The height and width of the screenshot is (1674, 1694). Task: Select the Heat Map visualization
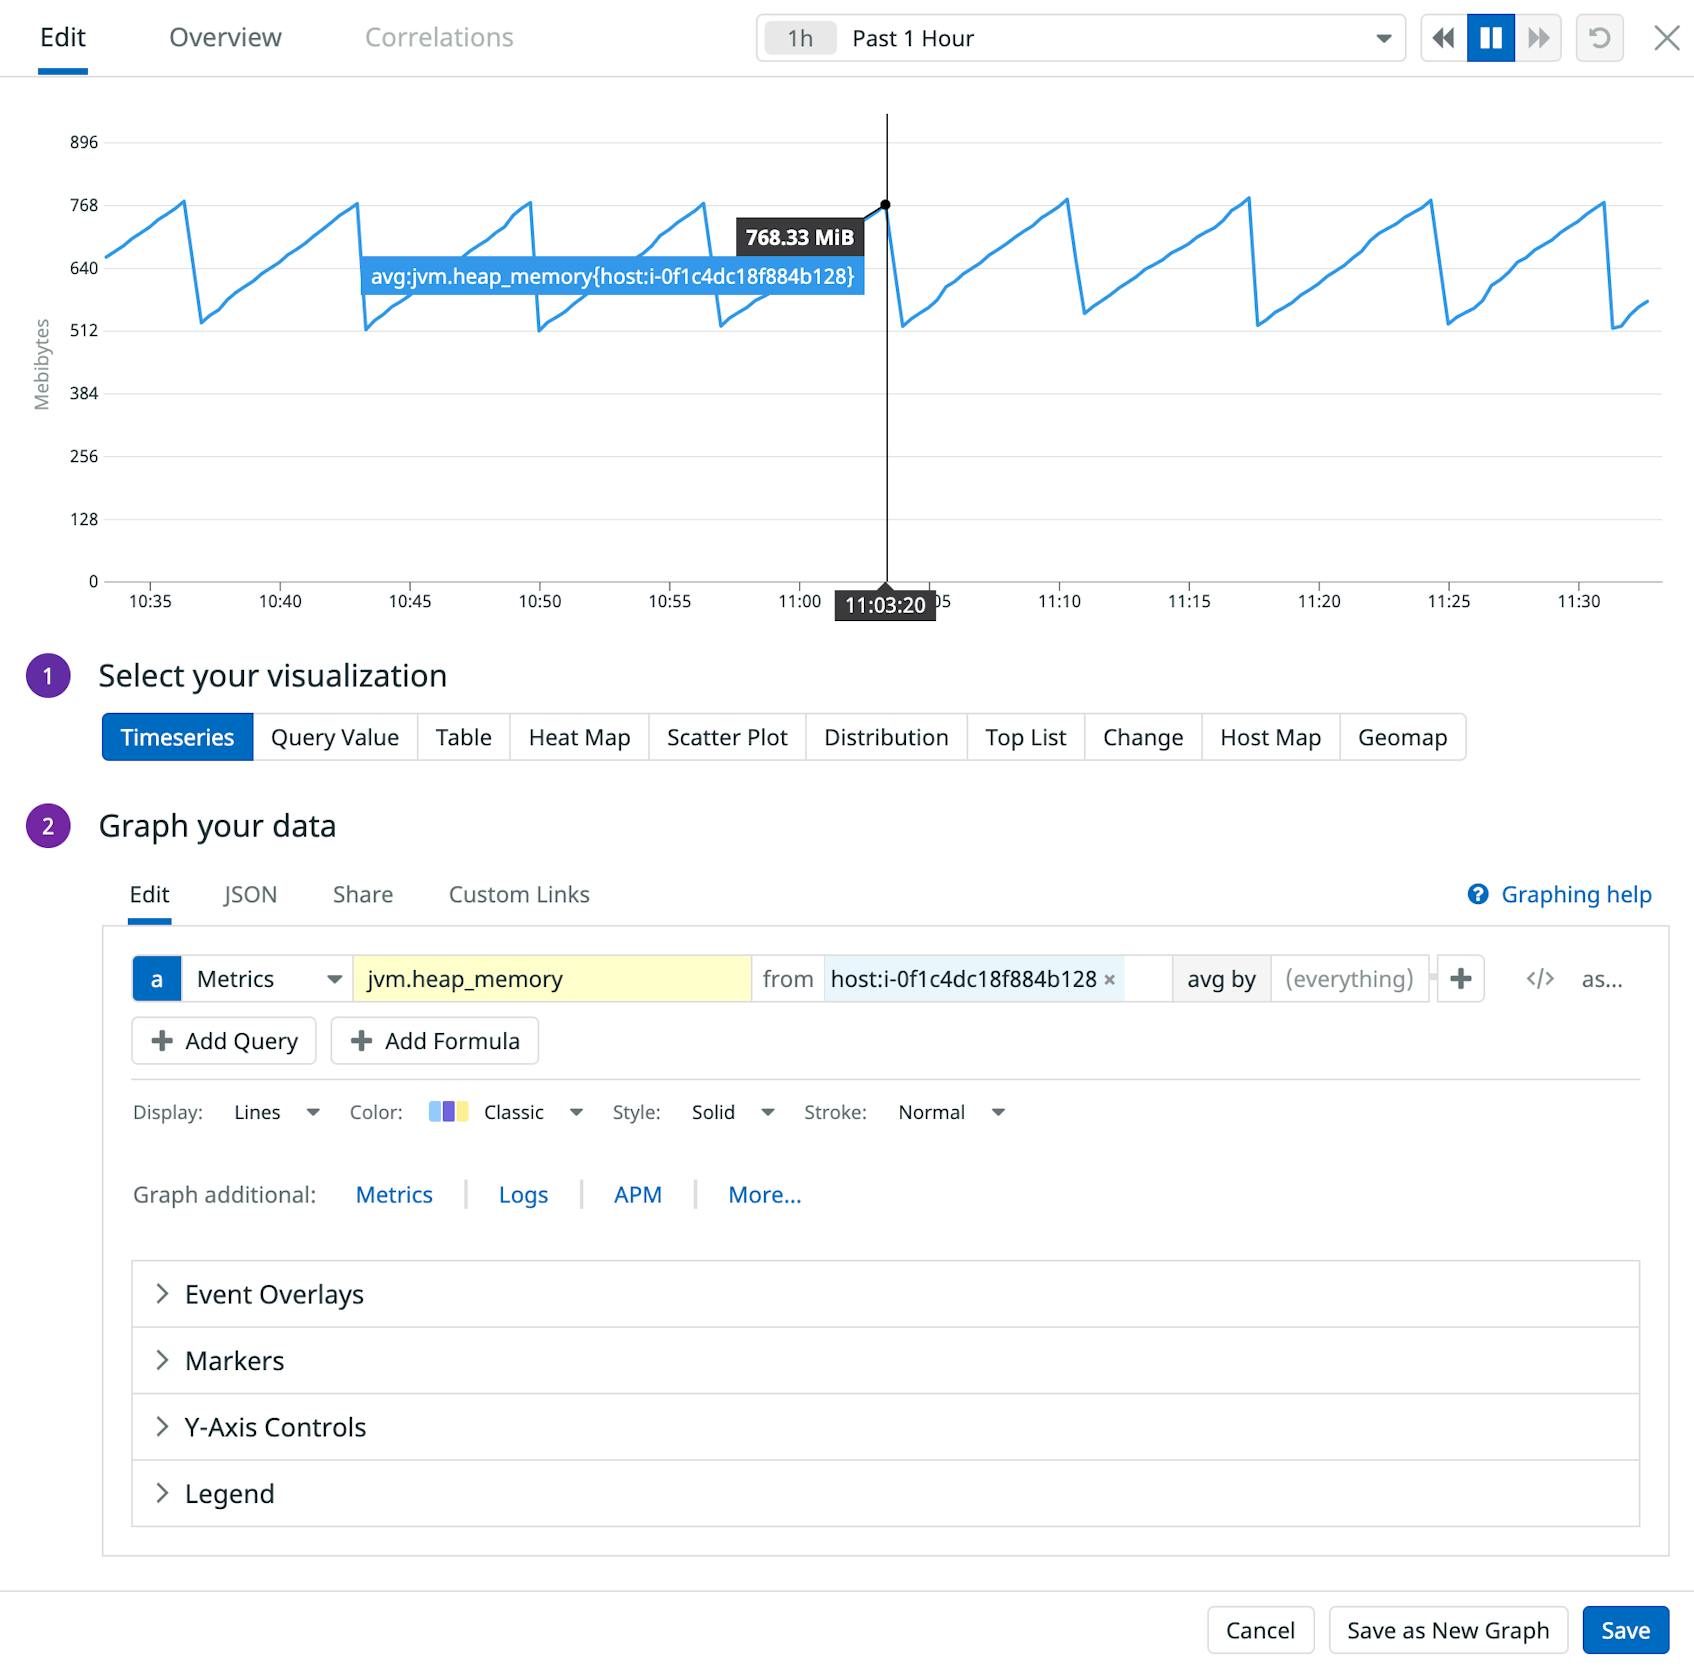tap(578, 737)
